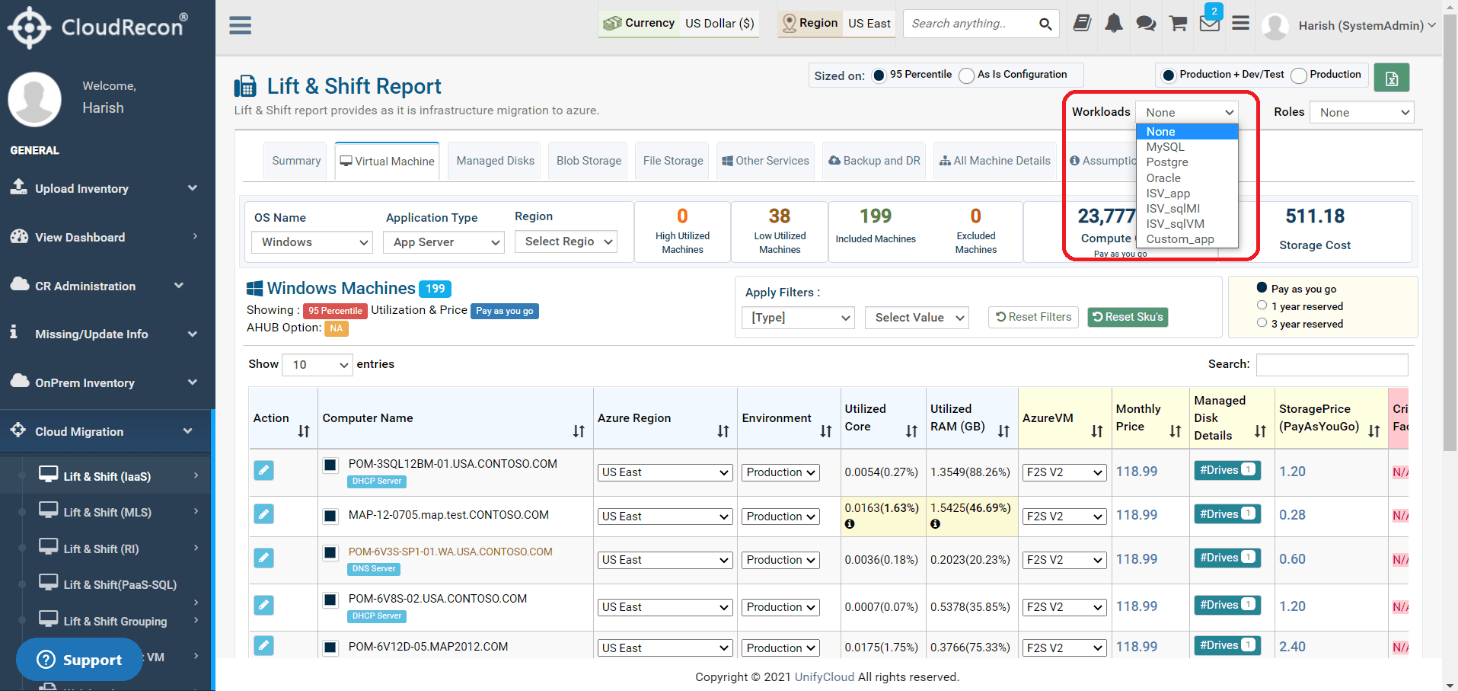Switch to the Summary tab

297,161
